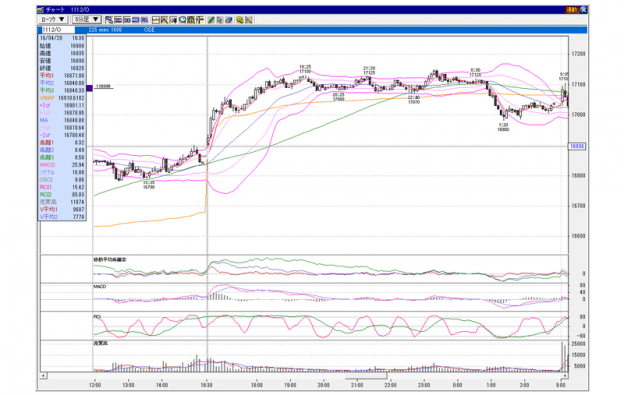This screenshot has height=395, width=624.
Task: Open the ローソク chart type dropdown
Action: tap(53, 19)
